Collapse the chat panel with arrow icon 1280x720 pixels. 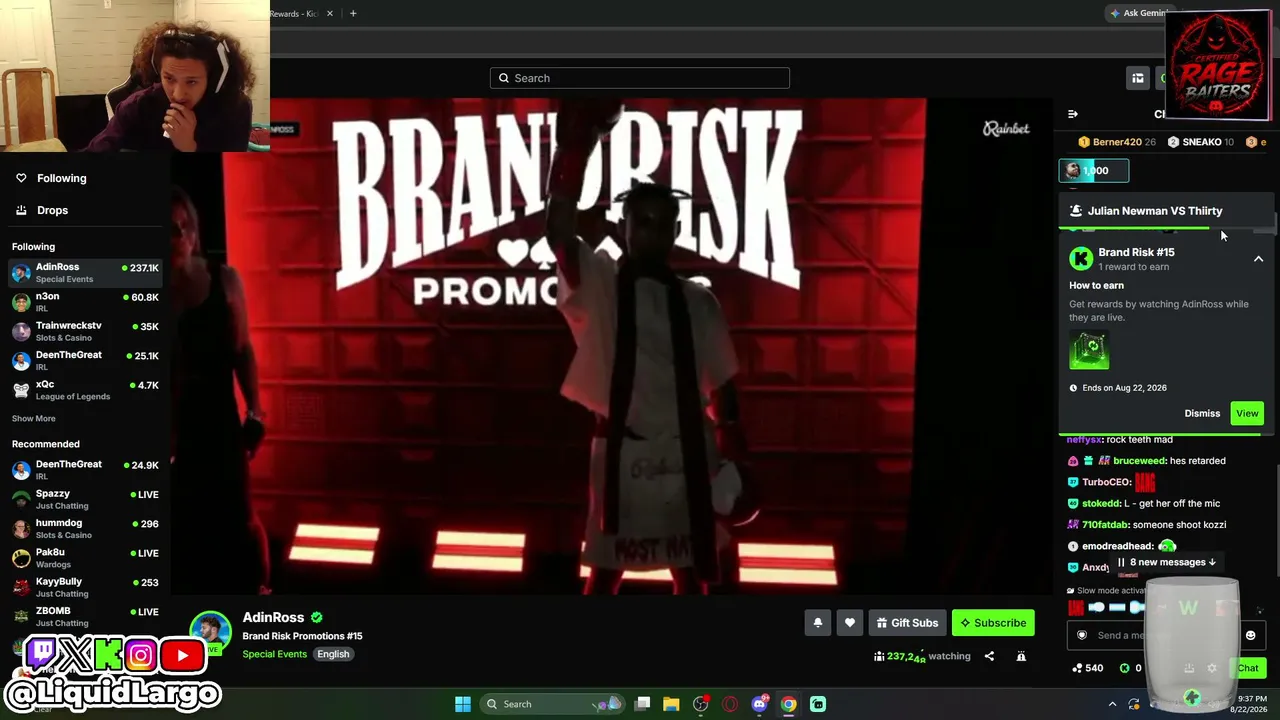point(1073,114)
